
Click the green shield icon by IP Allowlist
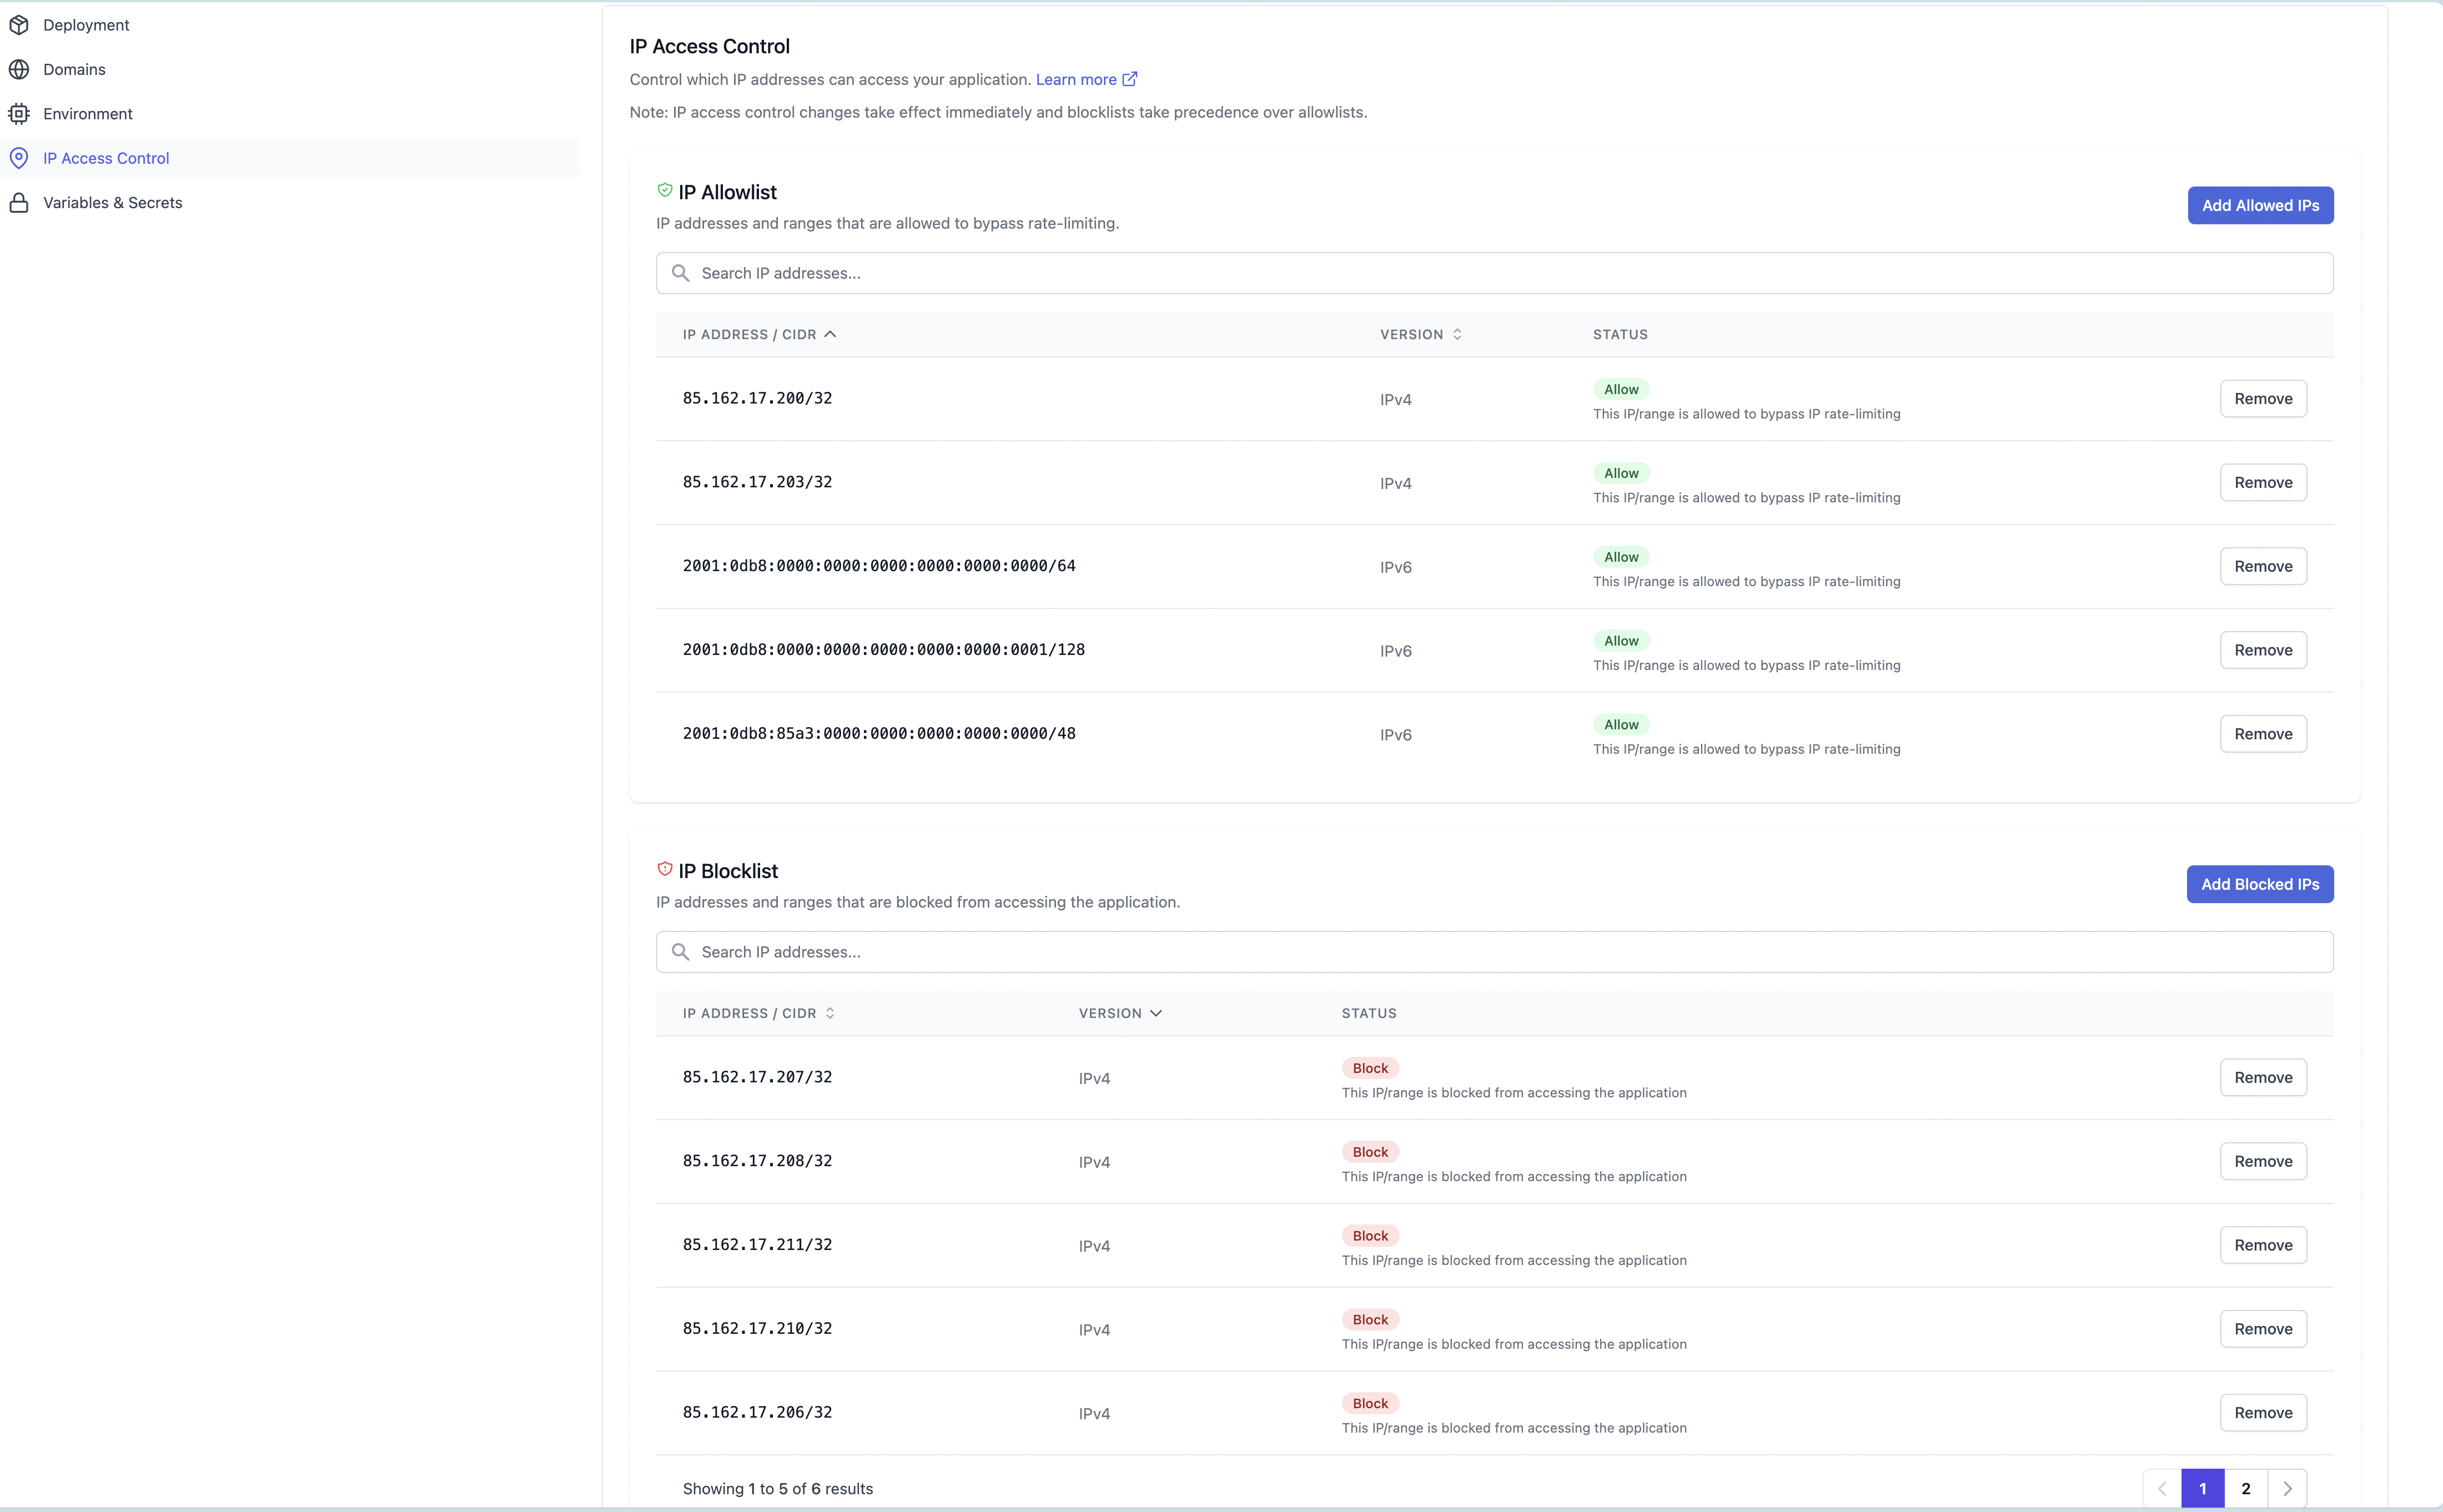(665, 190)
